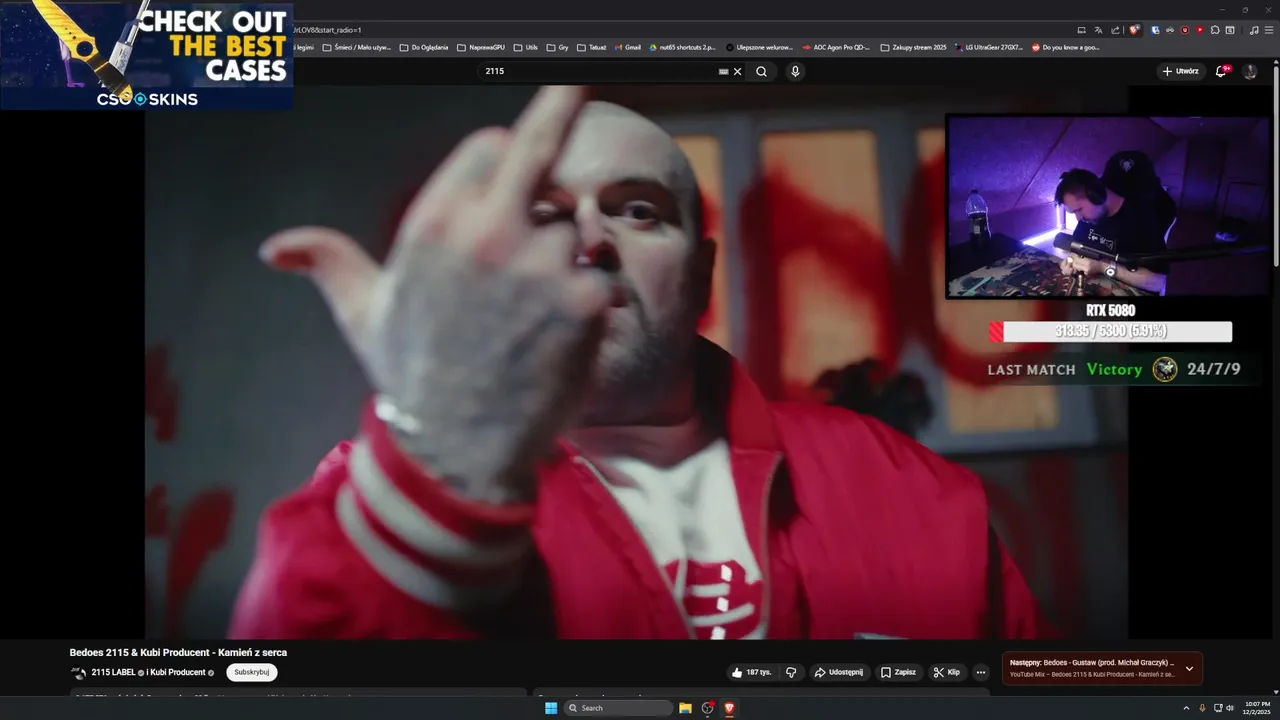Open YouTube notifications bell

click(x=1222, y=71)
